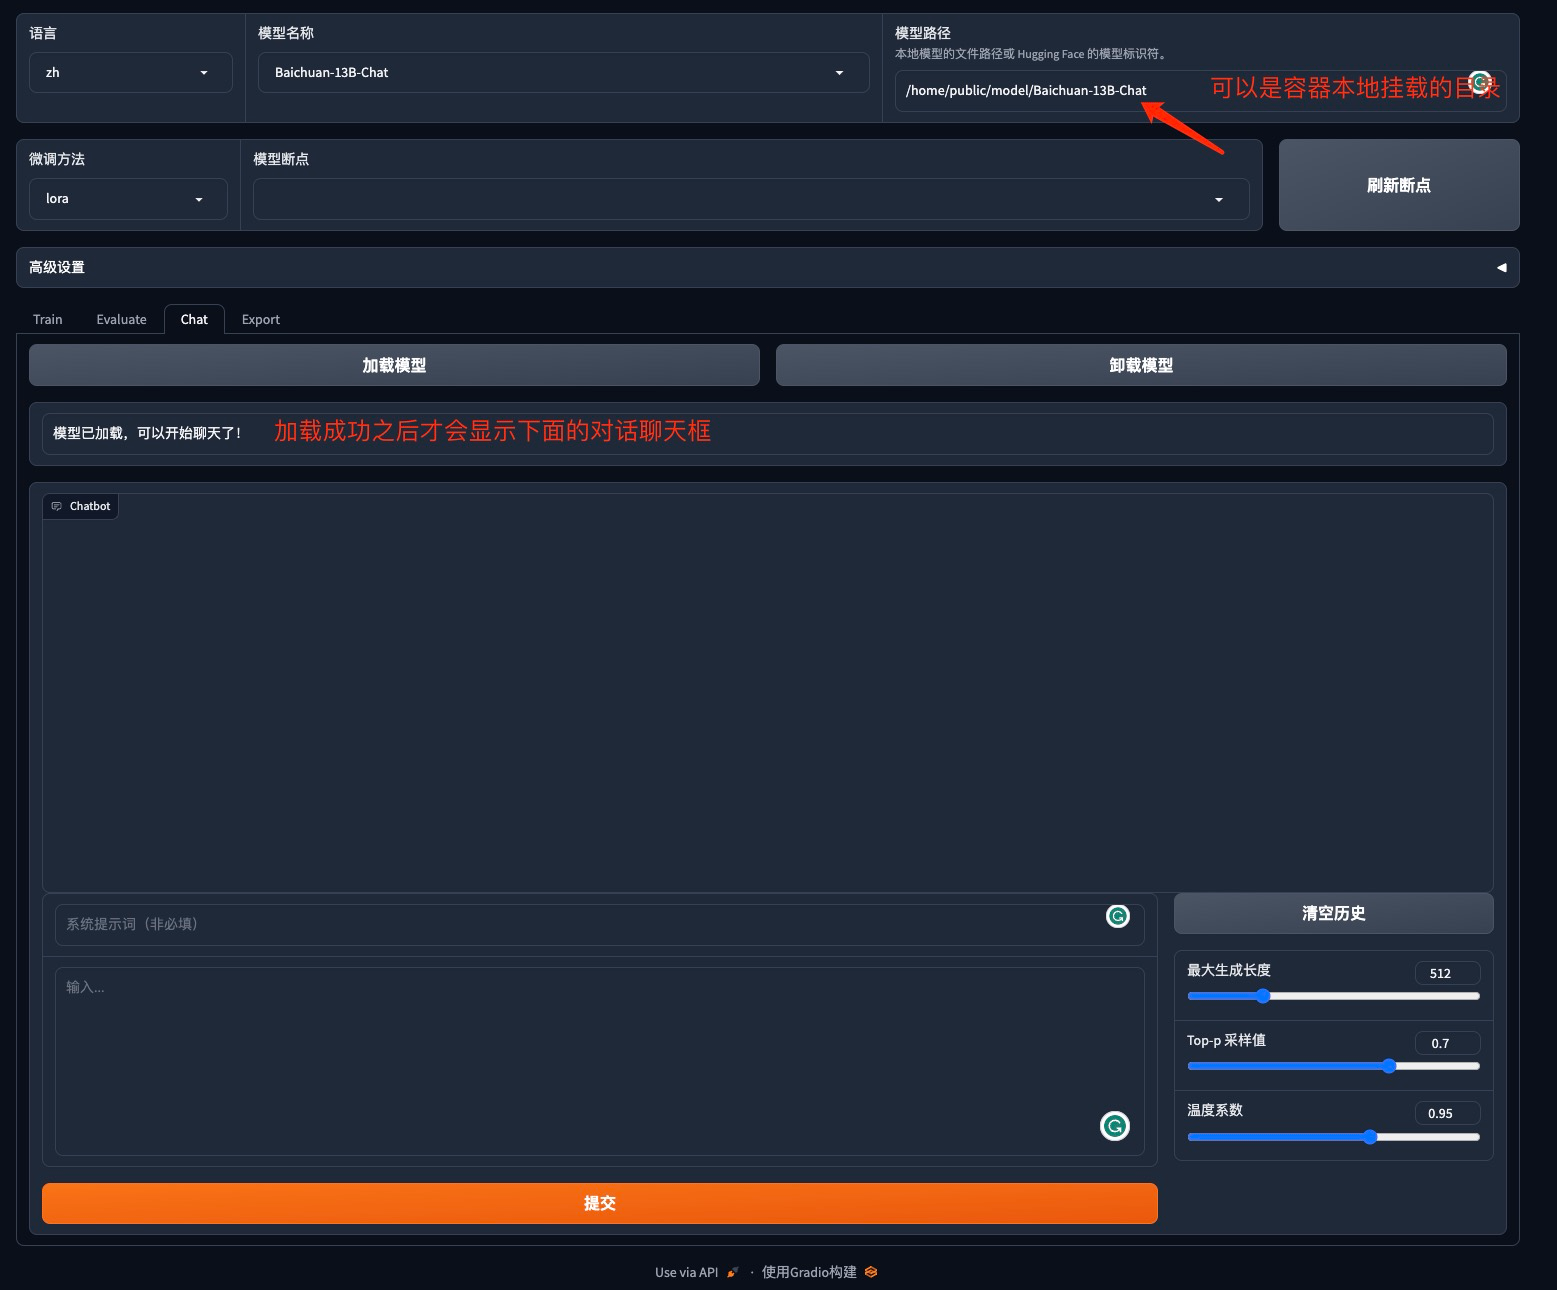The width and height of the screenshot is (1557, 1290).
Task: Open the language dropdown showing zh
Action: point(130,73)
